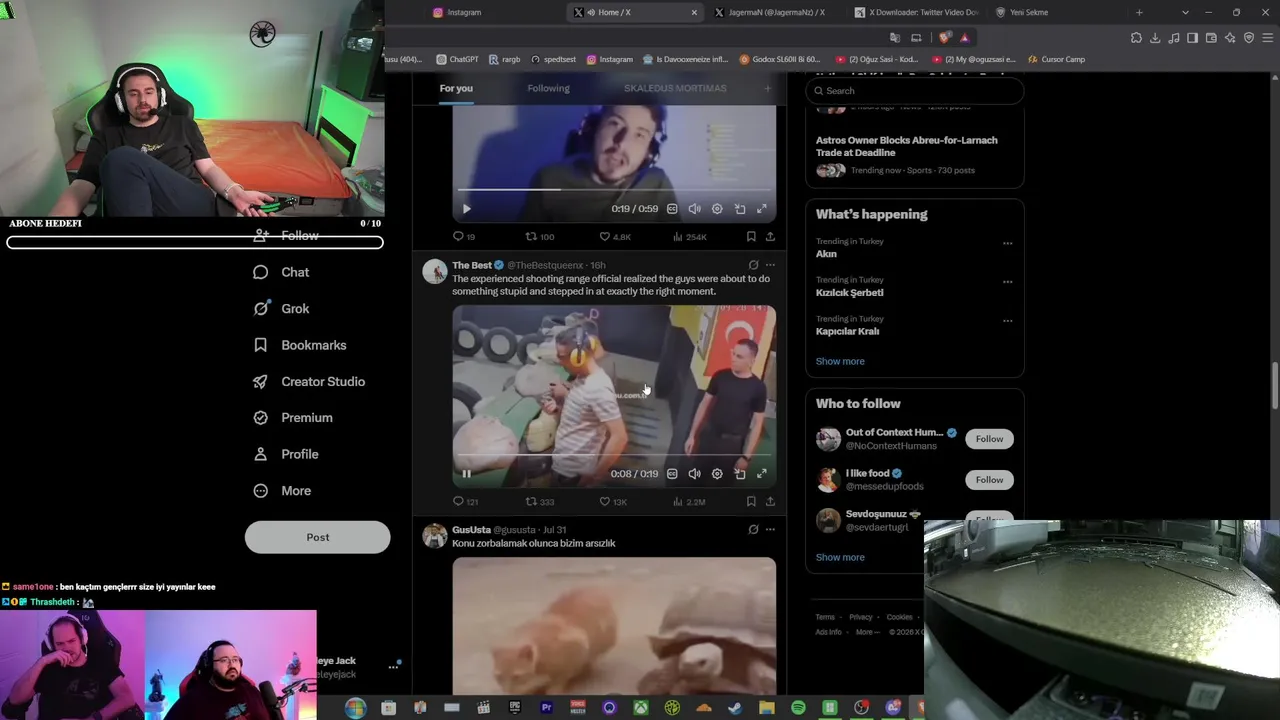Open the ChatGPT bookmark
The width and height of the screenshot is (1280, 720).
[x=458, y=59]
